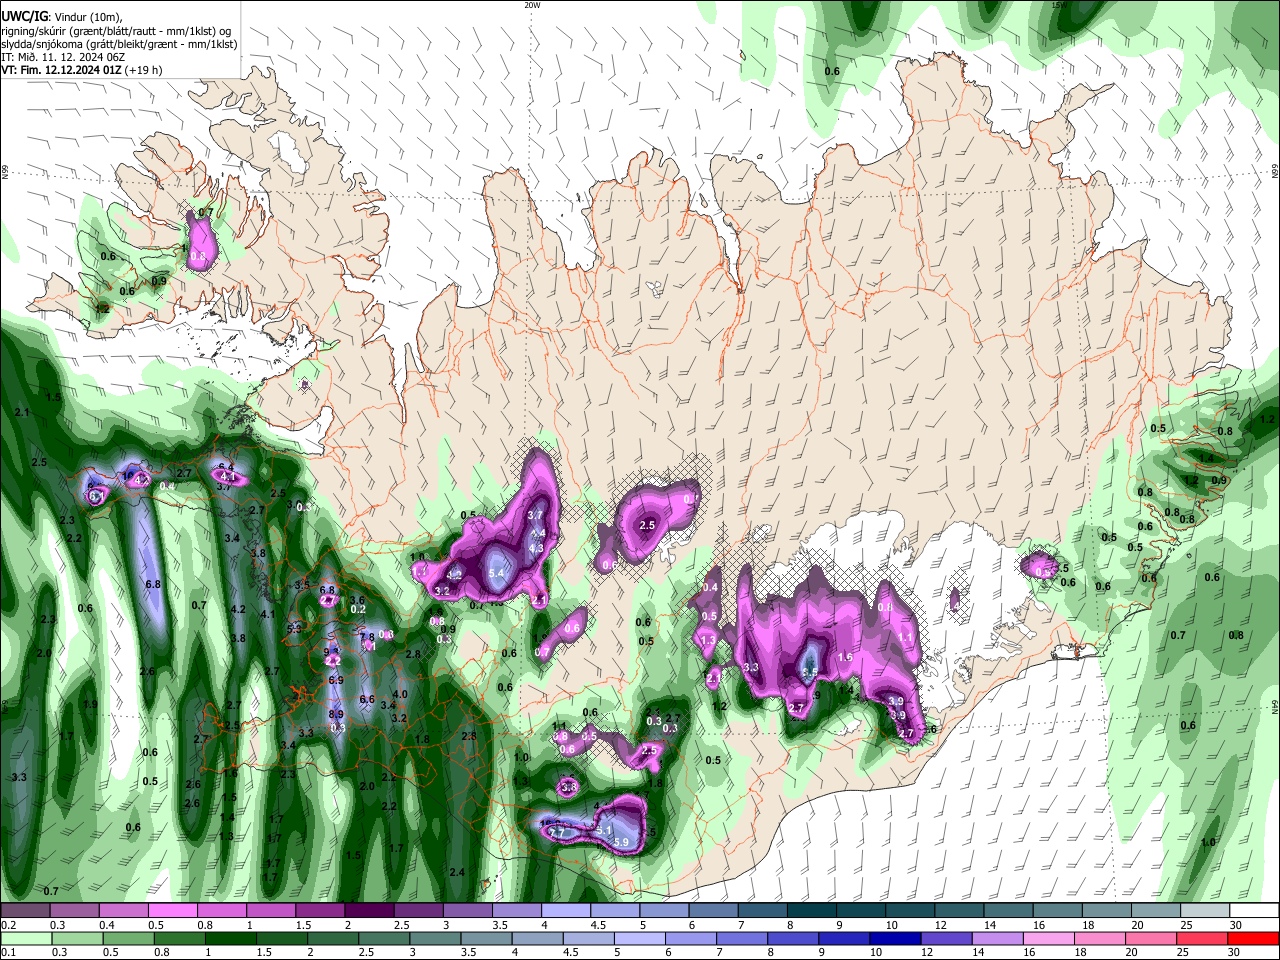1280x960 pixels.
Task: Click the red 30 swatch in lower legend row
Action: (x=1253, y=938)
